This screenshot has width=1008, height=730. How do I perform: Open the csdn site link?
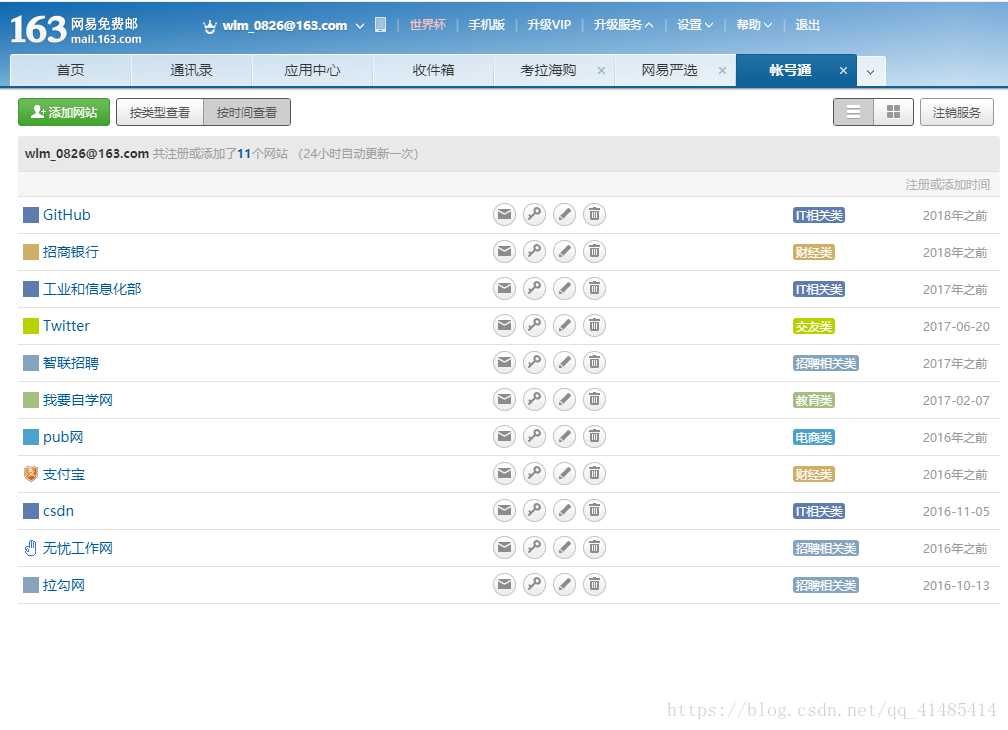click(58, 511)
